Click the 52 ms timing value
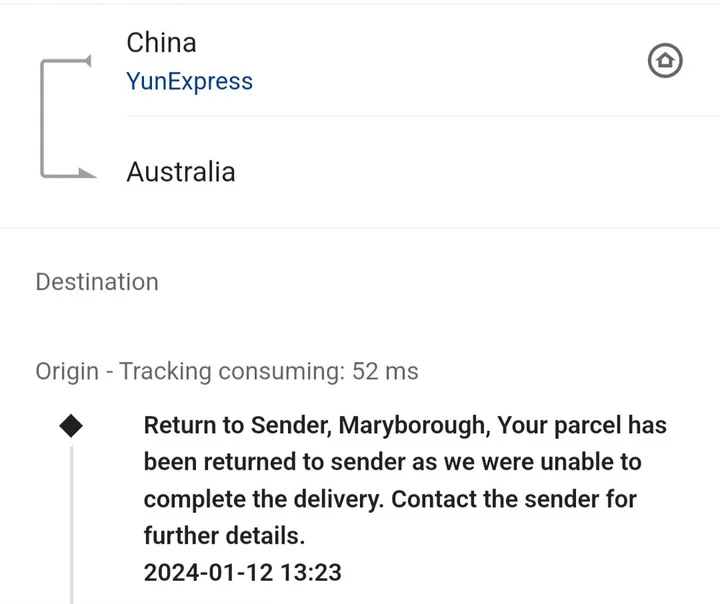Image resolution: width=720 pixels, height=604 pixels. tap(386, 372)
